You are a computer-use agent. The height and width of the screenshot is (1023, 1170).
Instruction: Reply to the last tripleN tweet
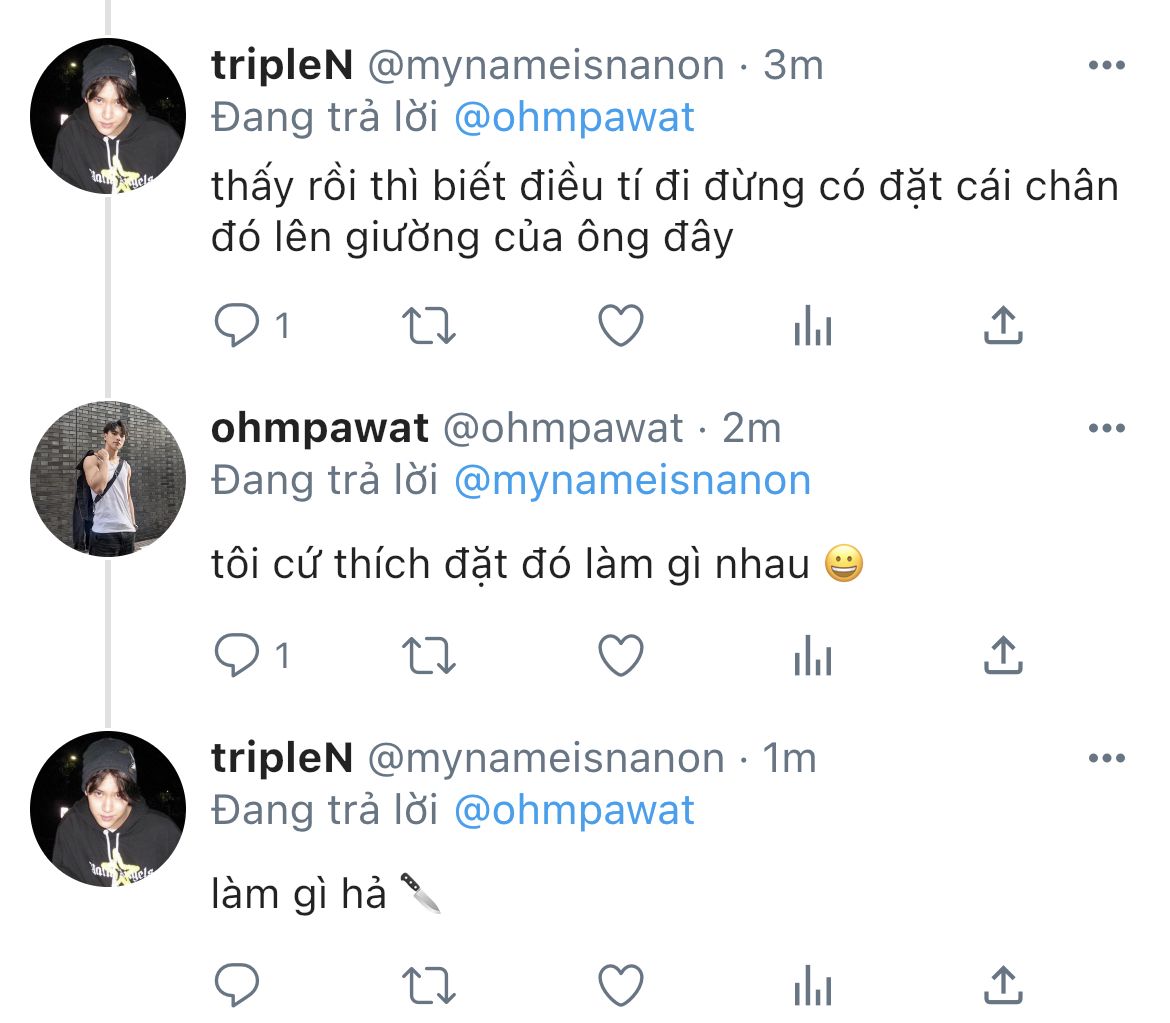tap(238, 986)
